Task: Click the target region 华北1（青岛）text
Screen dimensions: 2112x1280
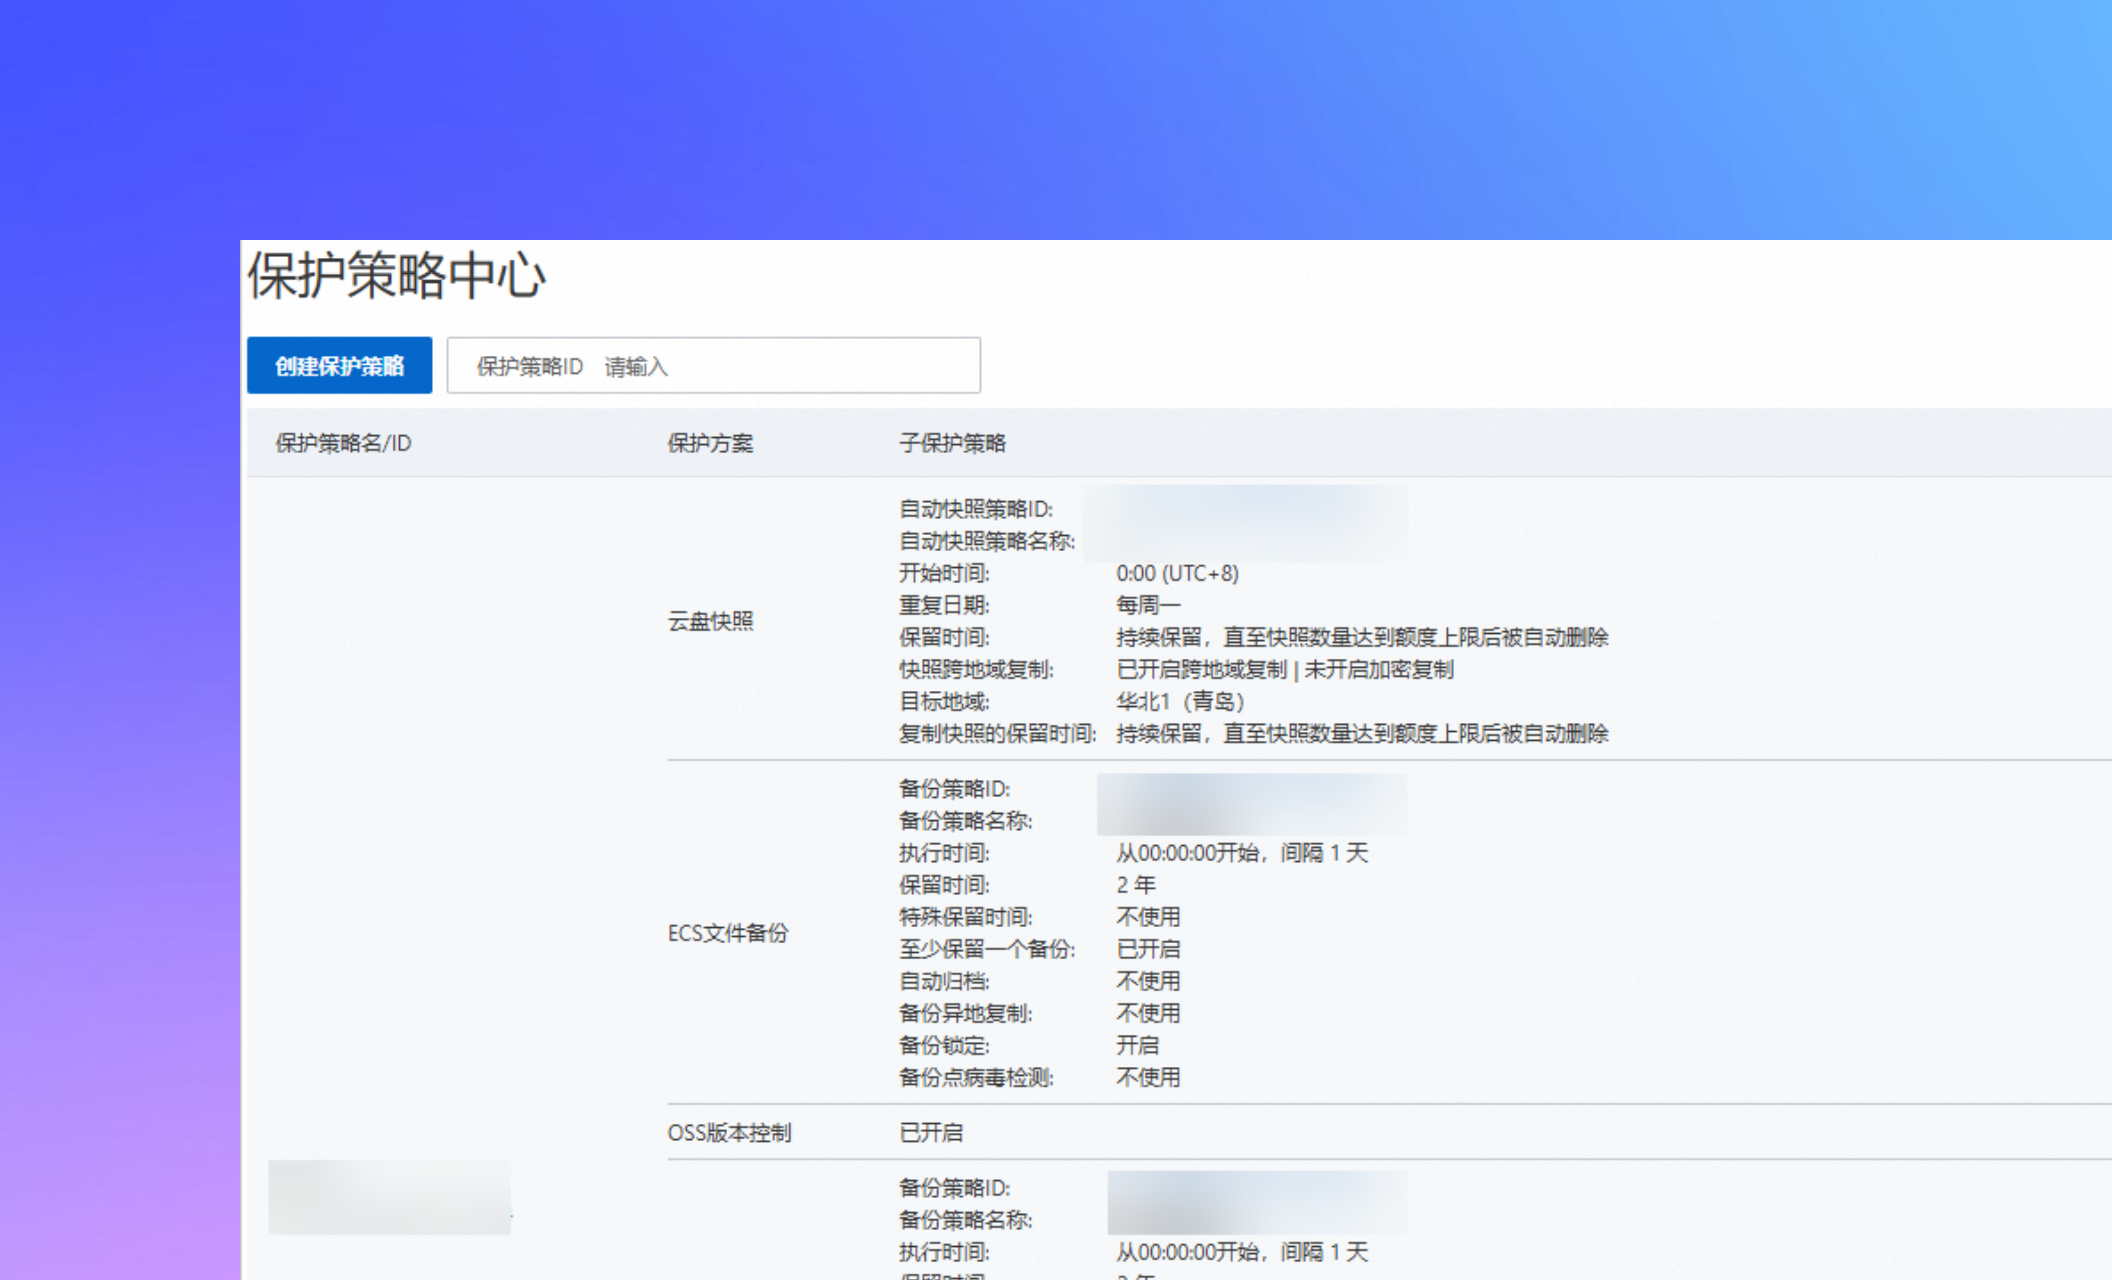Action: point(1180,701)
